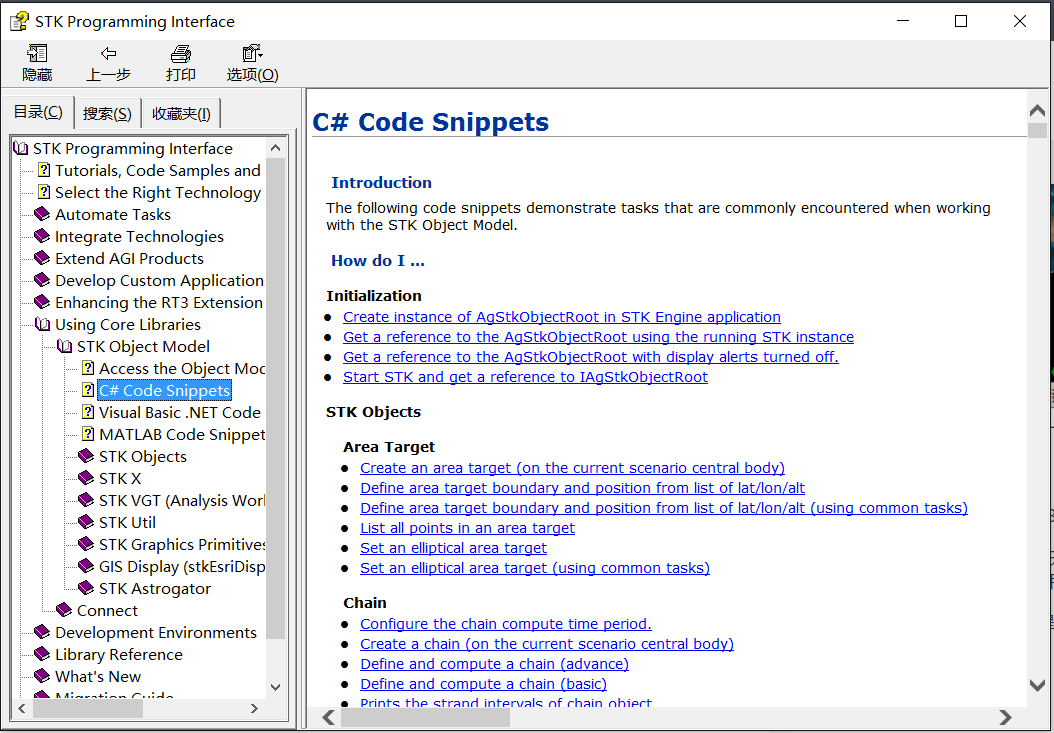Viewport: 1054px width, 733px height.
Task: Open Get reference using running STK instance link
Action: pos(598,337)
